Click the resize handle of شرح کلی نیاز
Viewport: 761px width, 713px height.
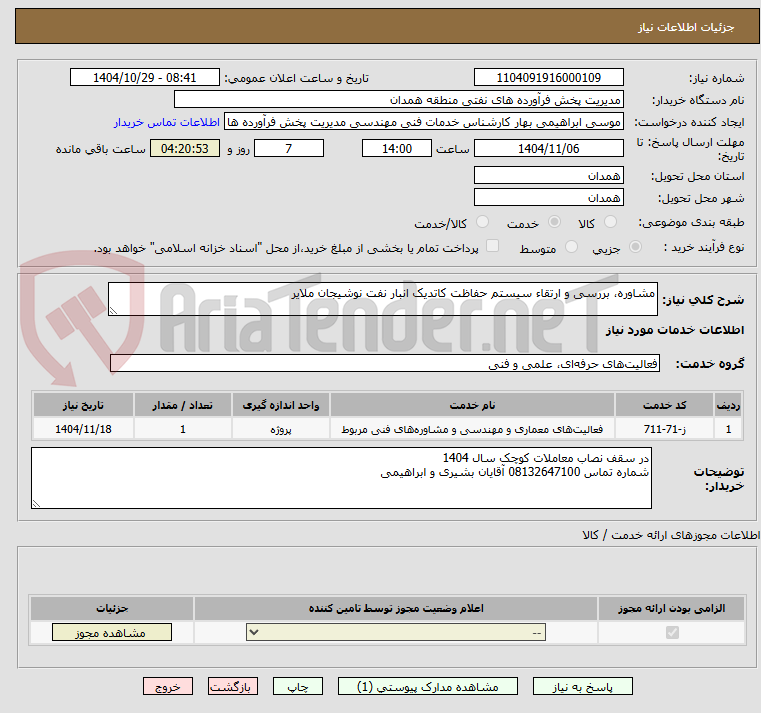tap(113, 311)
